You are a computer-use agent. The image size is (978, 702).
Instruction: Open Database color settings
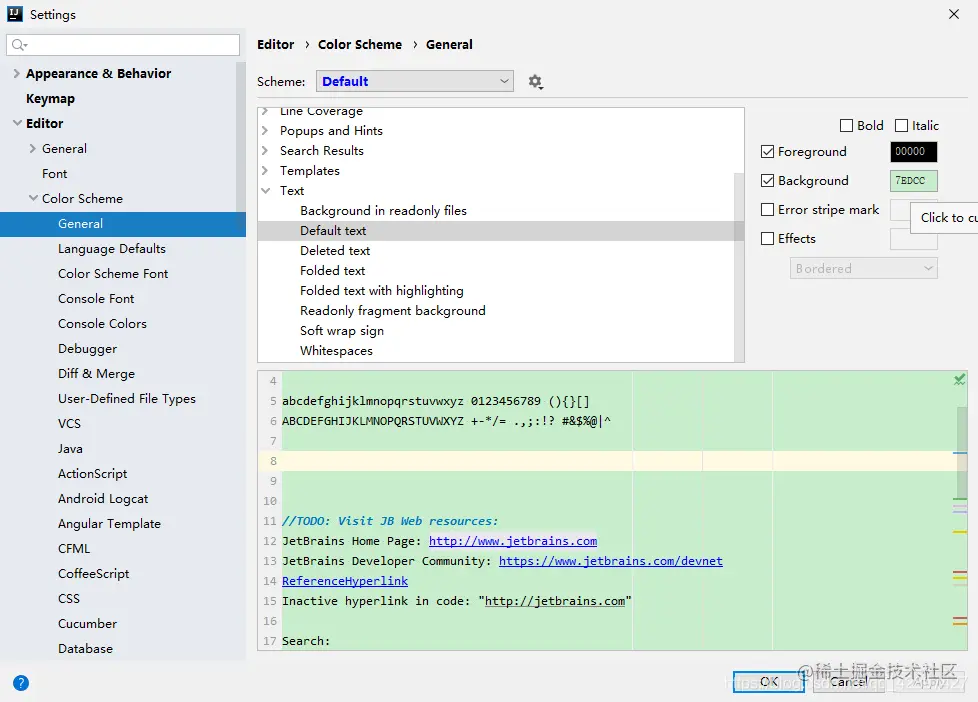85,648
